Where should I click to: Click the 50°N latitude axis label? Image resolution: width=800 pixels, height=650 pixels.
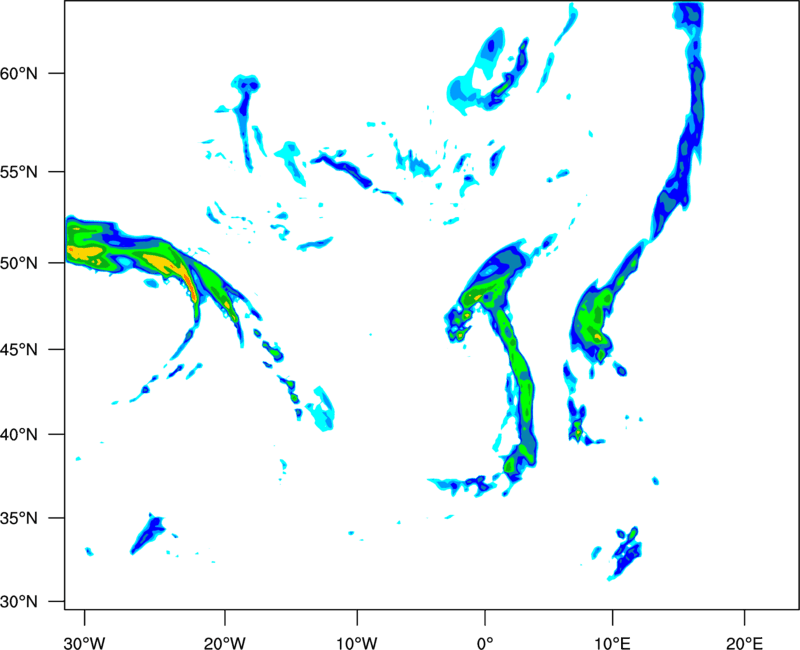pyautogui.click(x=19, y=263)
